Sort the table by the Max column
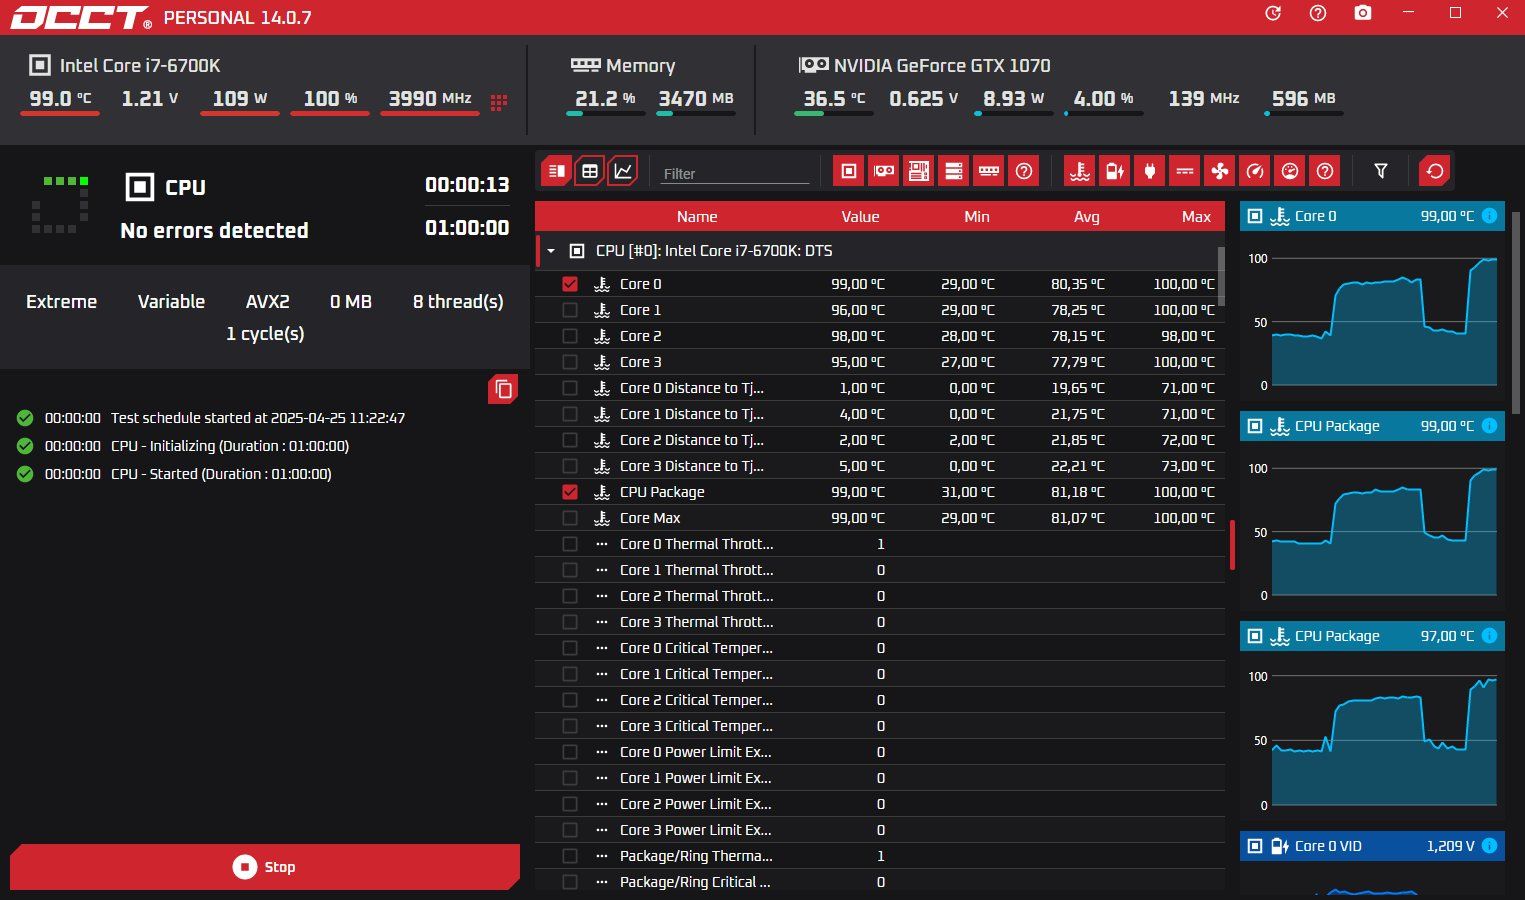Viewport: 1525px width, 900px height. click(x=1196, y=216)
